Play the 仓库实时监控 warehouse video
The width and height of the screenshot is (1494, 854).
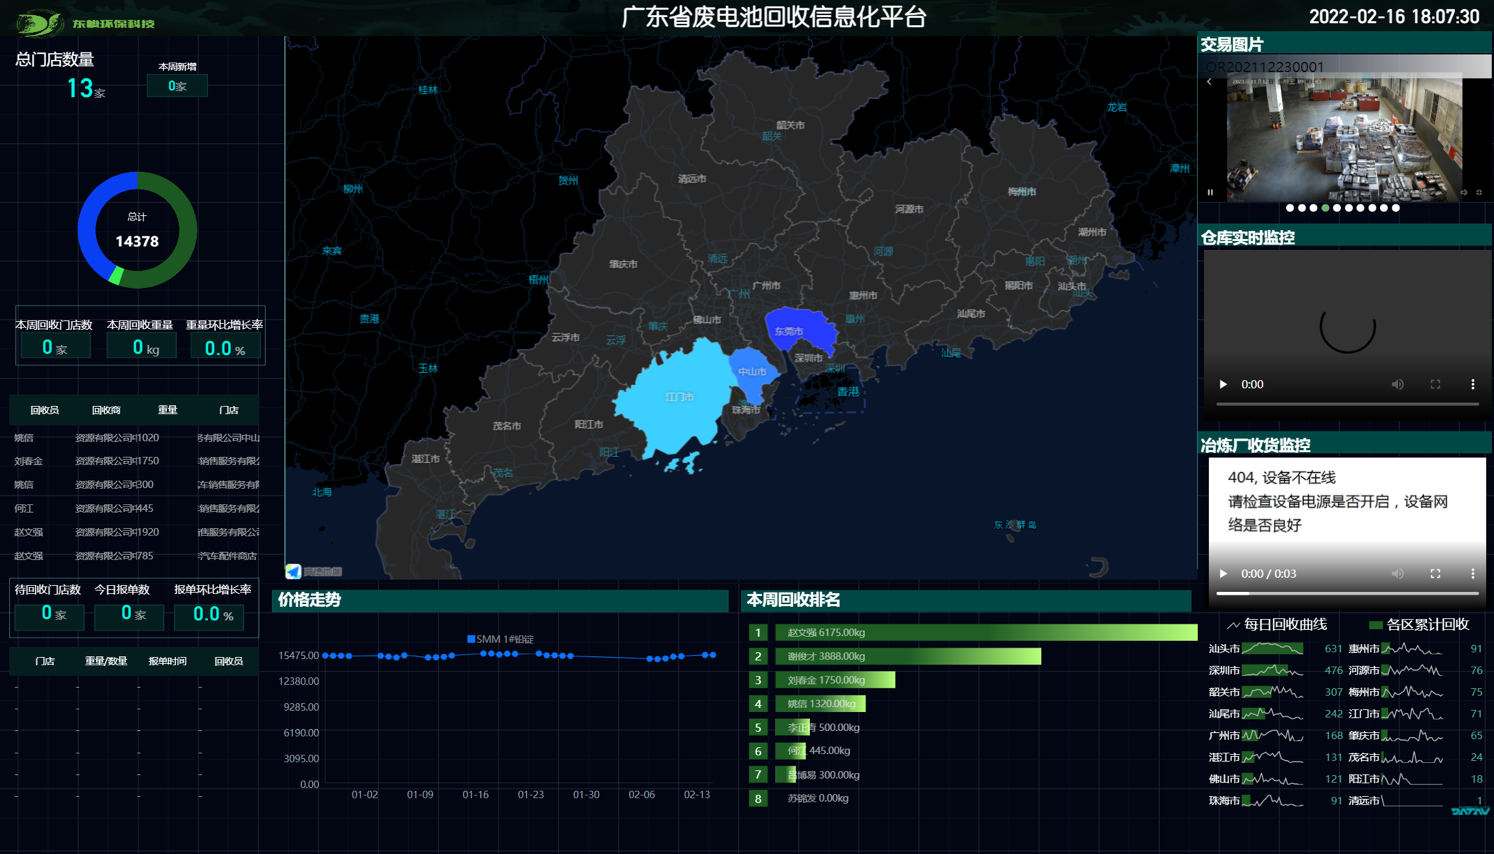[1223, 384]
